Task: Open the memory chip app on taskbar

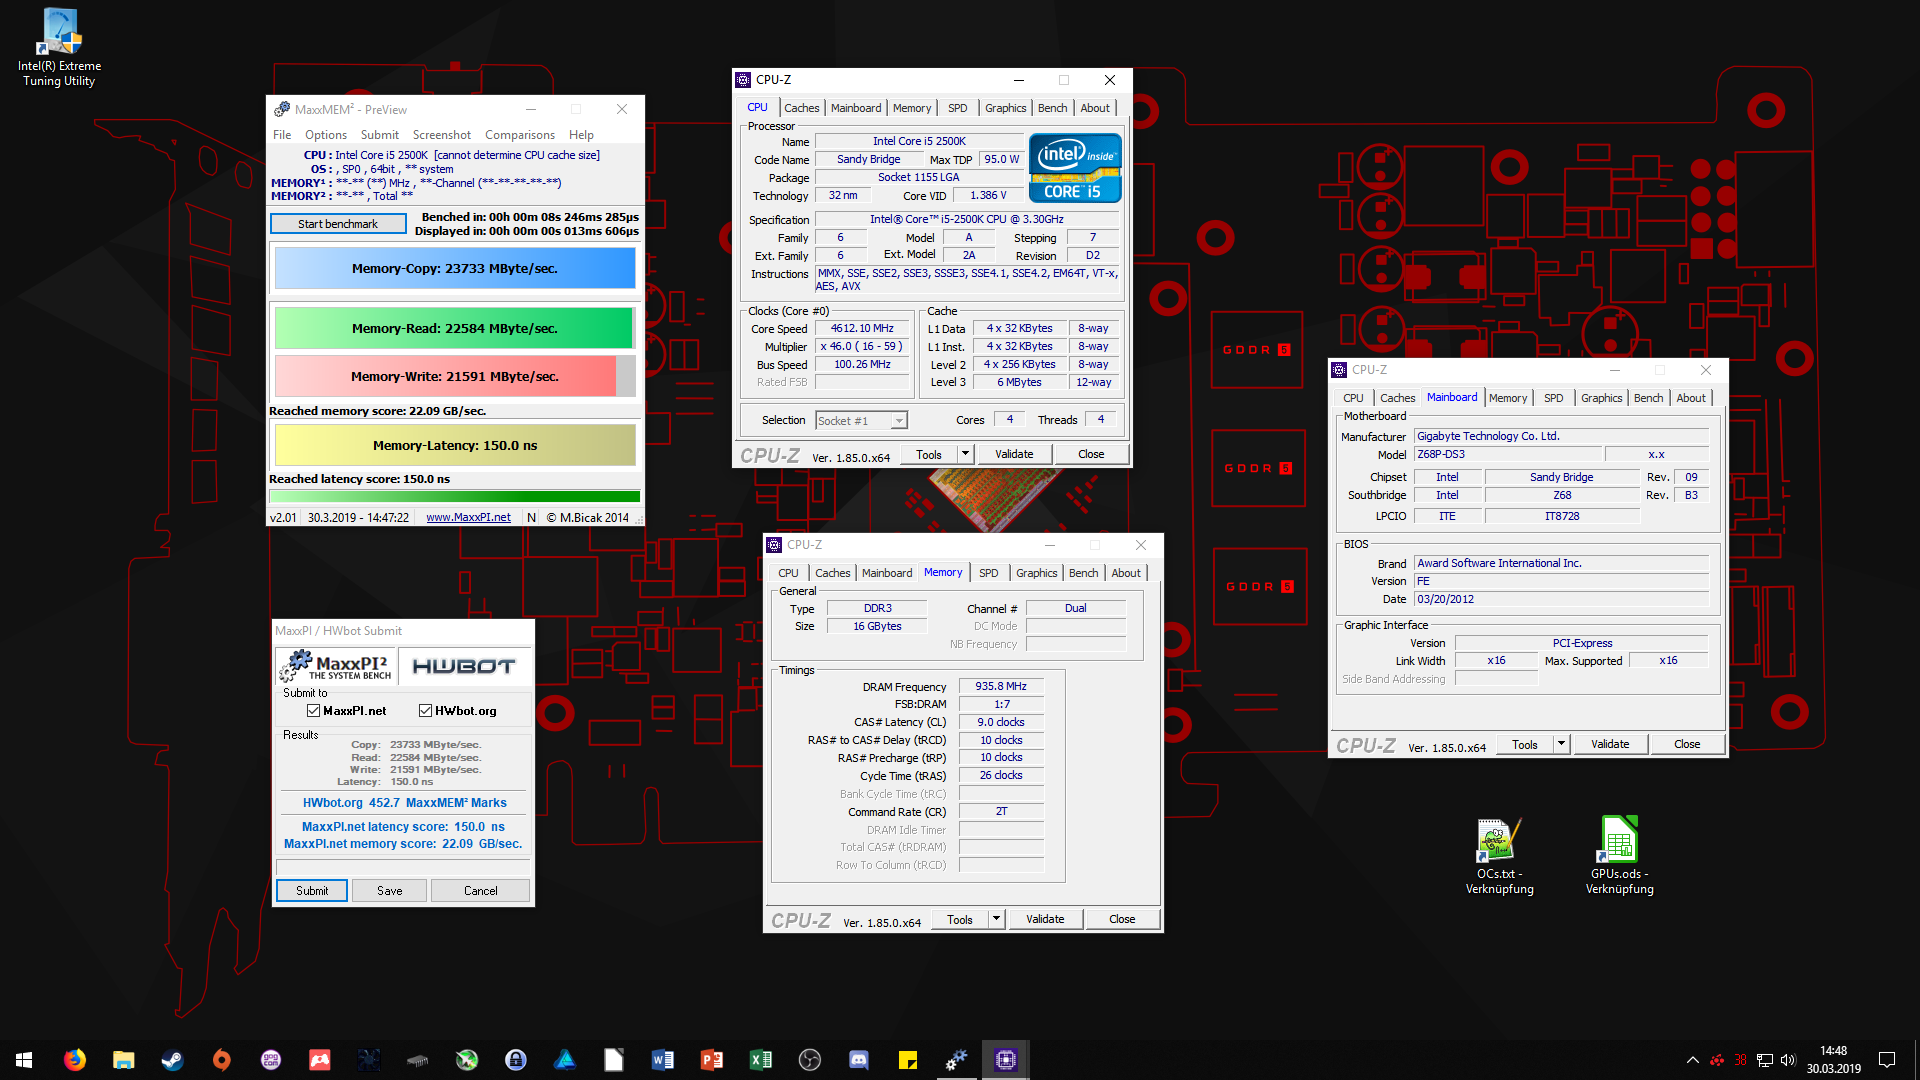Action: pos(417,1060)
